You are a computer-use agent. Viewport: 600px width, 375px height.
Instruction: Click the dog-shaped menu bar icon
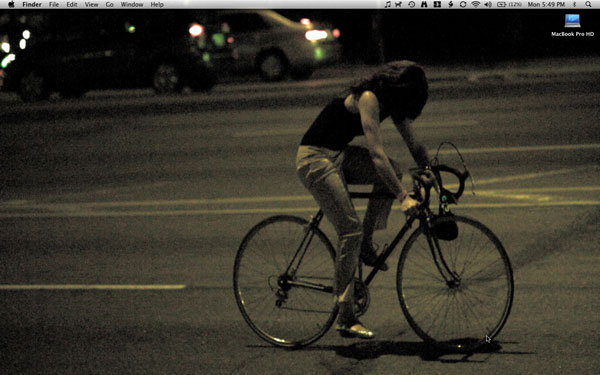coord(399,4)
